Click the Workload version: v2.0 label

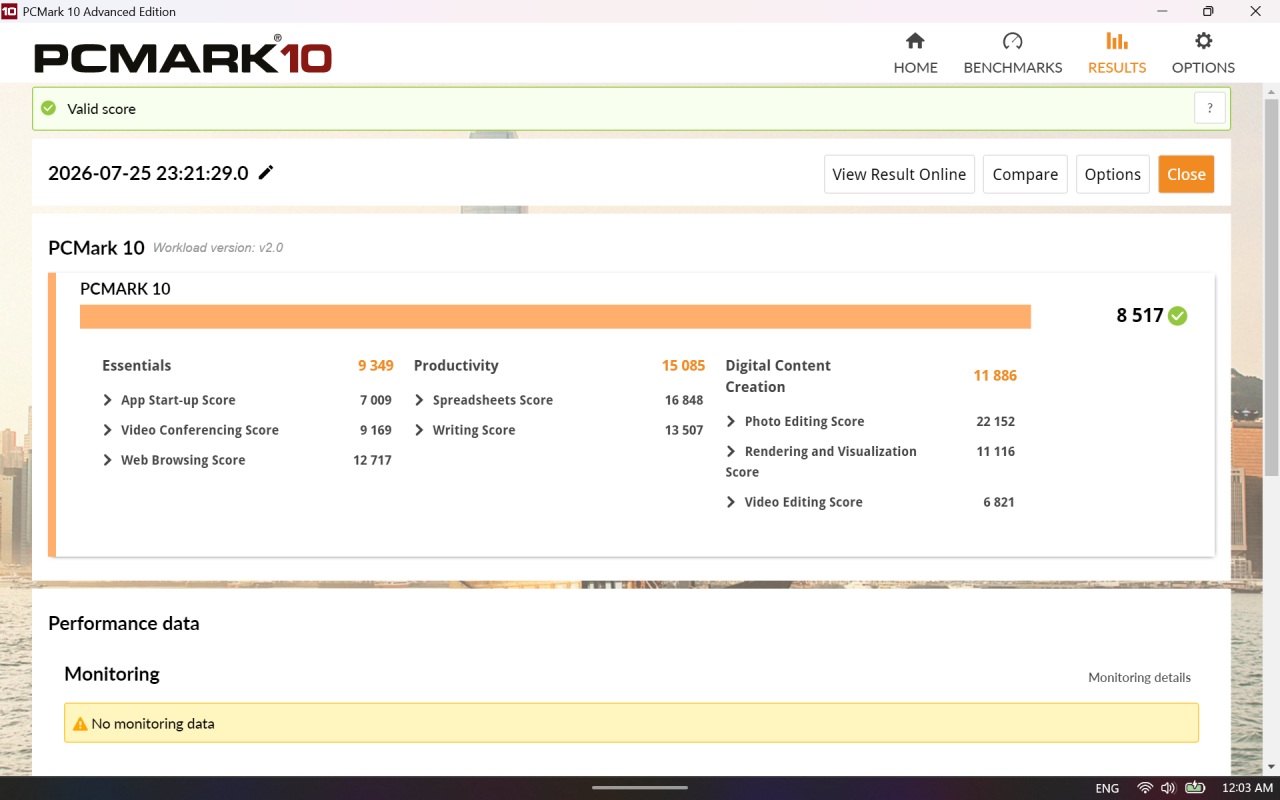218,248
